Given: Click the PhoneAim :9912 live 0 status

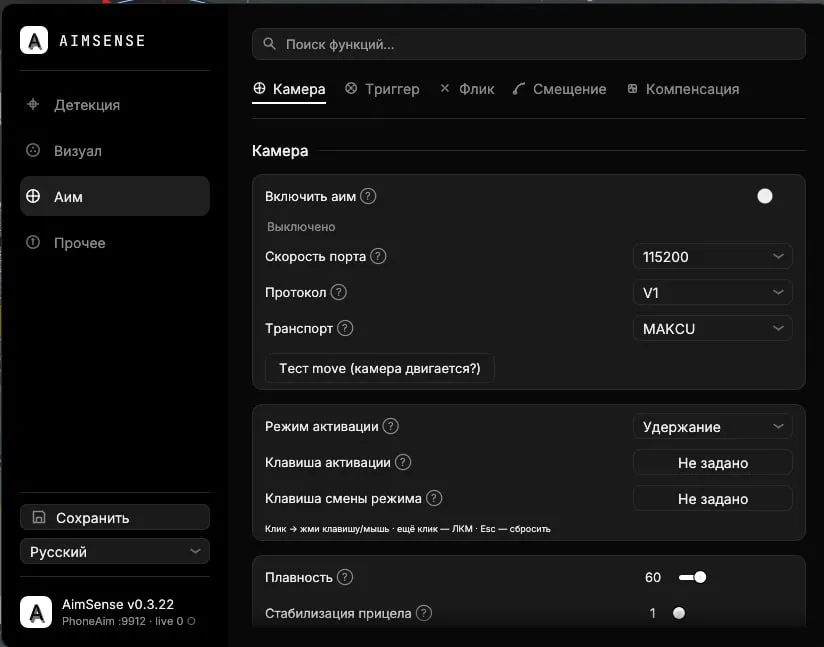Looking at the screenshot, I should [122, 621].
